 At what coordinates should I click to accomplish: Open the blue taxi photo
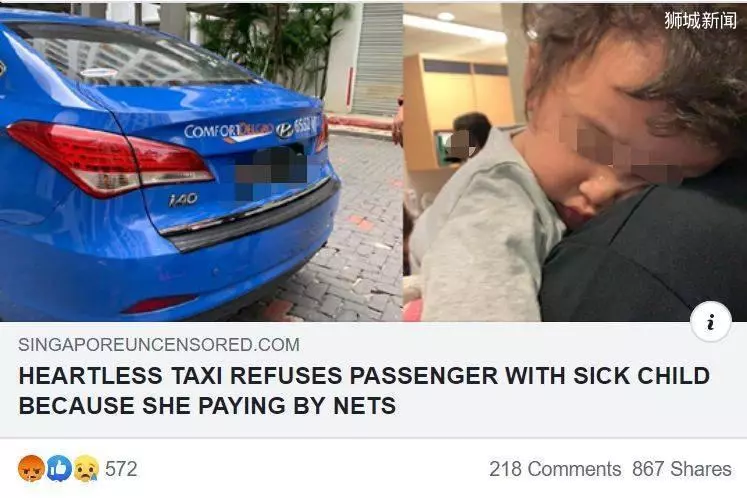point(201,162)
